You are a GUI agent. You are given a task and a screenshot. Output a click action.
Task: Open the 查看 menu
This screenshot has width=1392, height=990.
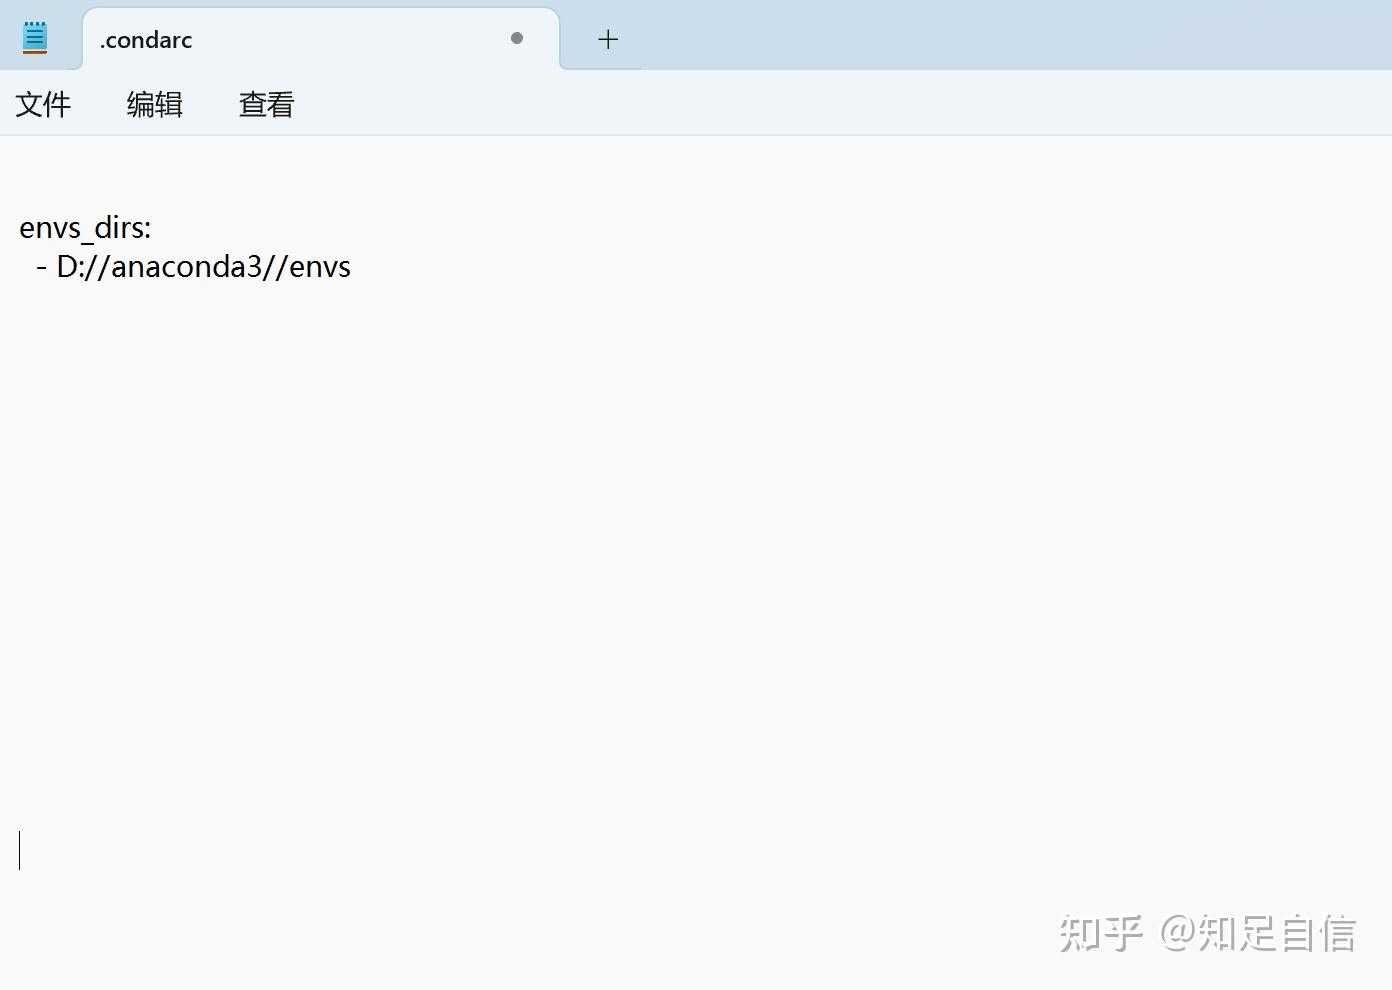[265, 104]
